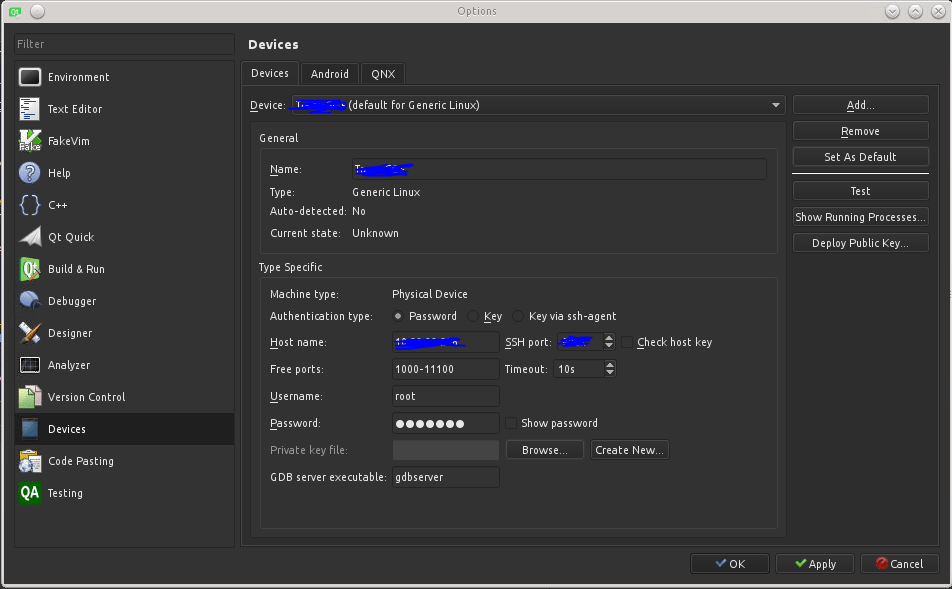Image resolution: width=952 pixels, height=589 pixels.
Task: Click the Password input field
Action: [446, 423]
